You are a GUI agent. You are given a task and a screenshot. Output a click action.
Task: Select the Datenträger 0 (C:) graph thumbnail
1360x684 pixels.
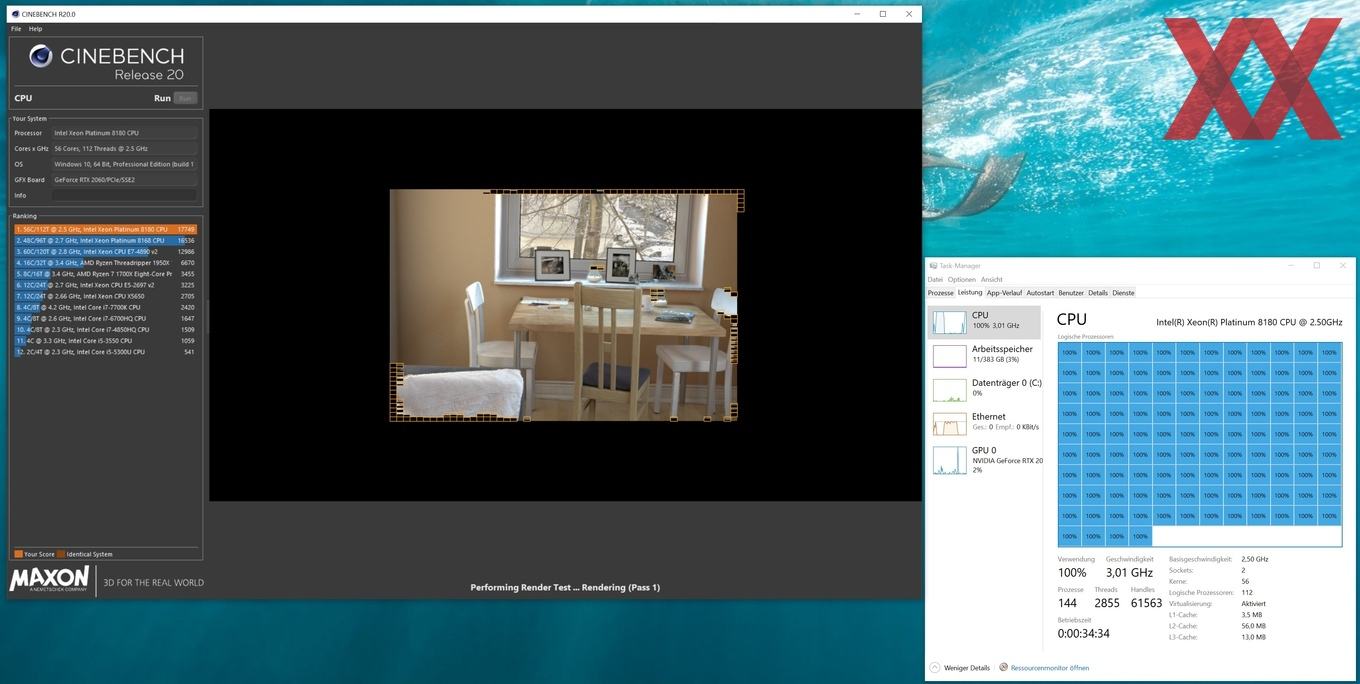point(949,390)
